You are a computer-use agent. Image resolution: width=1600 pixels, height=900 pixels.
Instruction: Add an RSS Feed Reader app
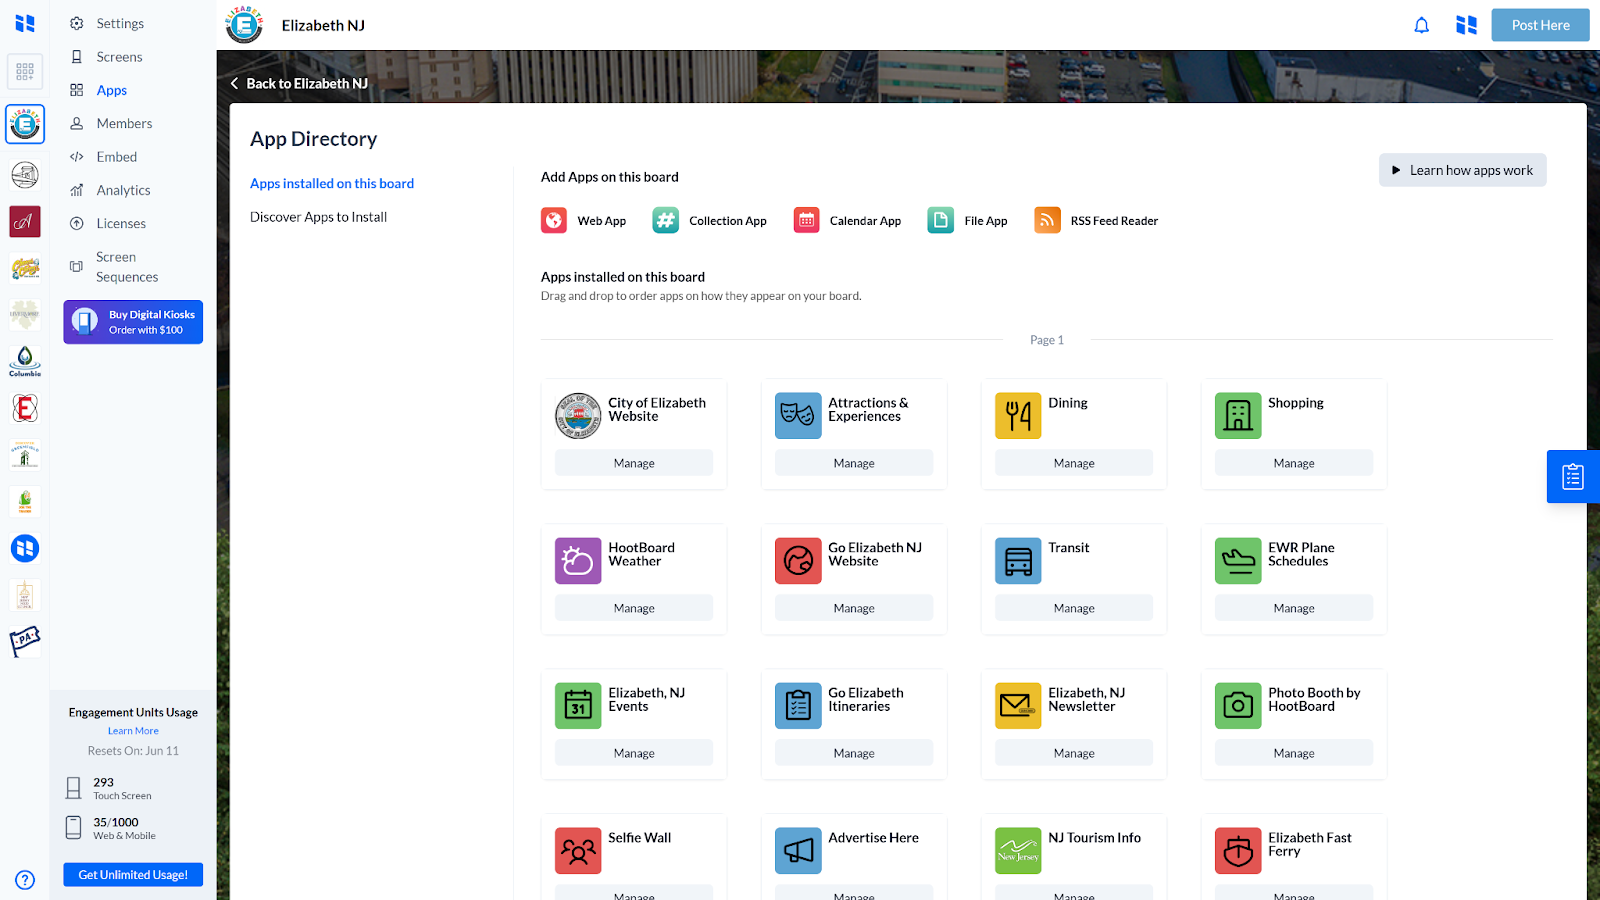[1096, 220]
